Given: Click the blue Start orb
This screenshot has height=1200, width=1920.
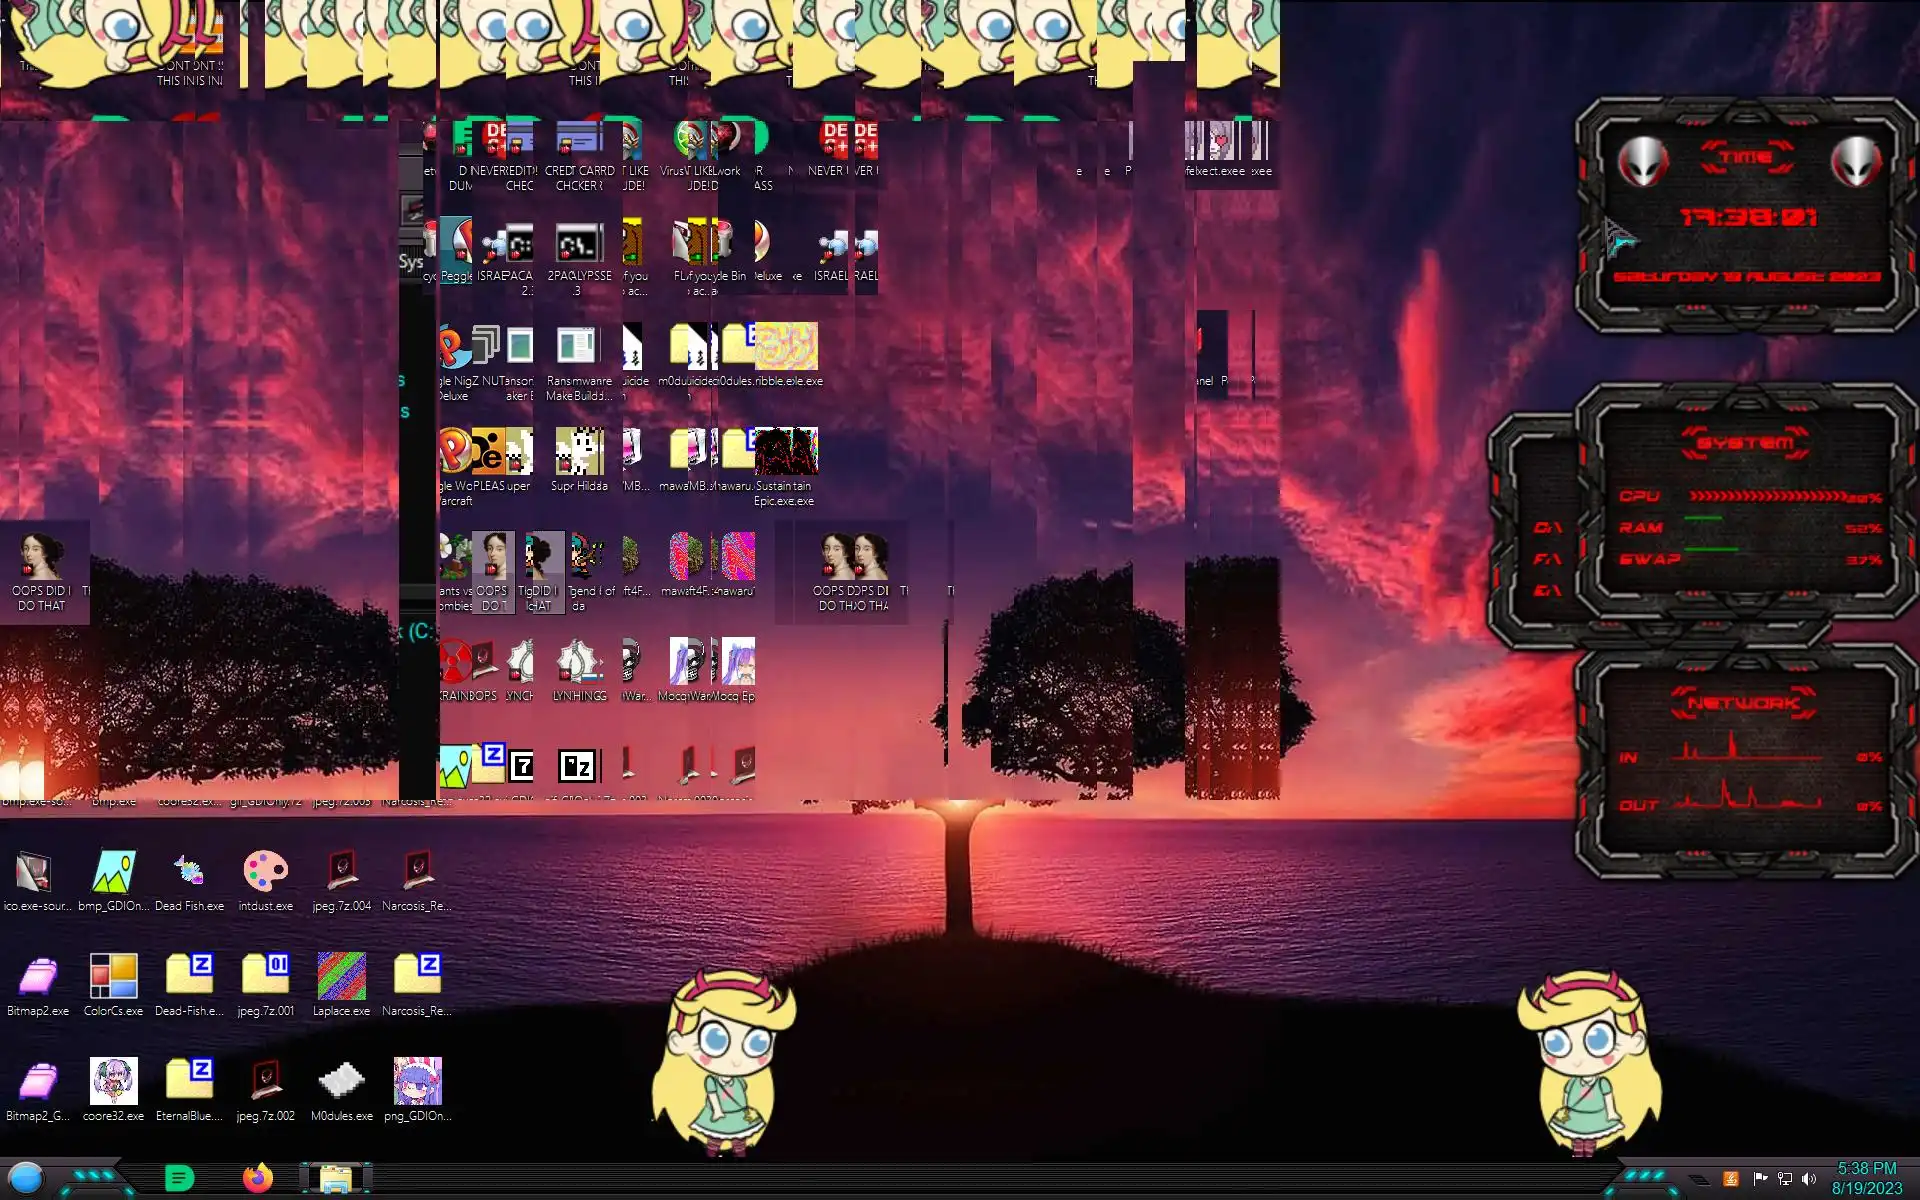Looking at the screenshot, I should 26,1178.
